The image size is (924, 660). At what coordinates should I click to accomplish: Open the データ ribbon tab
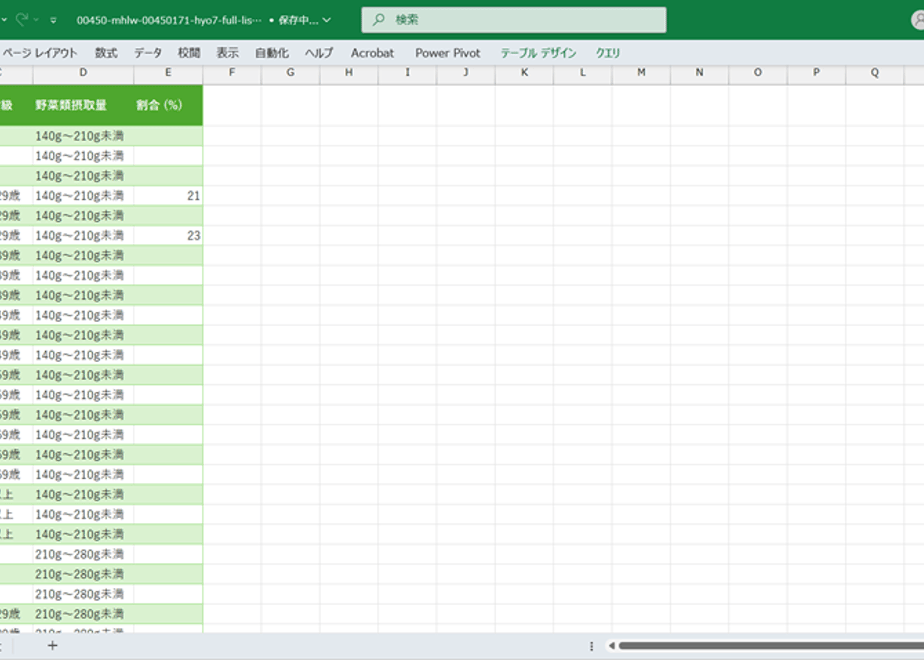[x=147, y=53]
